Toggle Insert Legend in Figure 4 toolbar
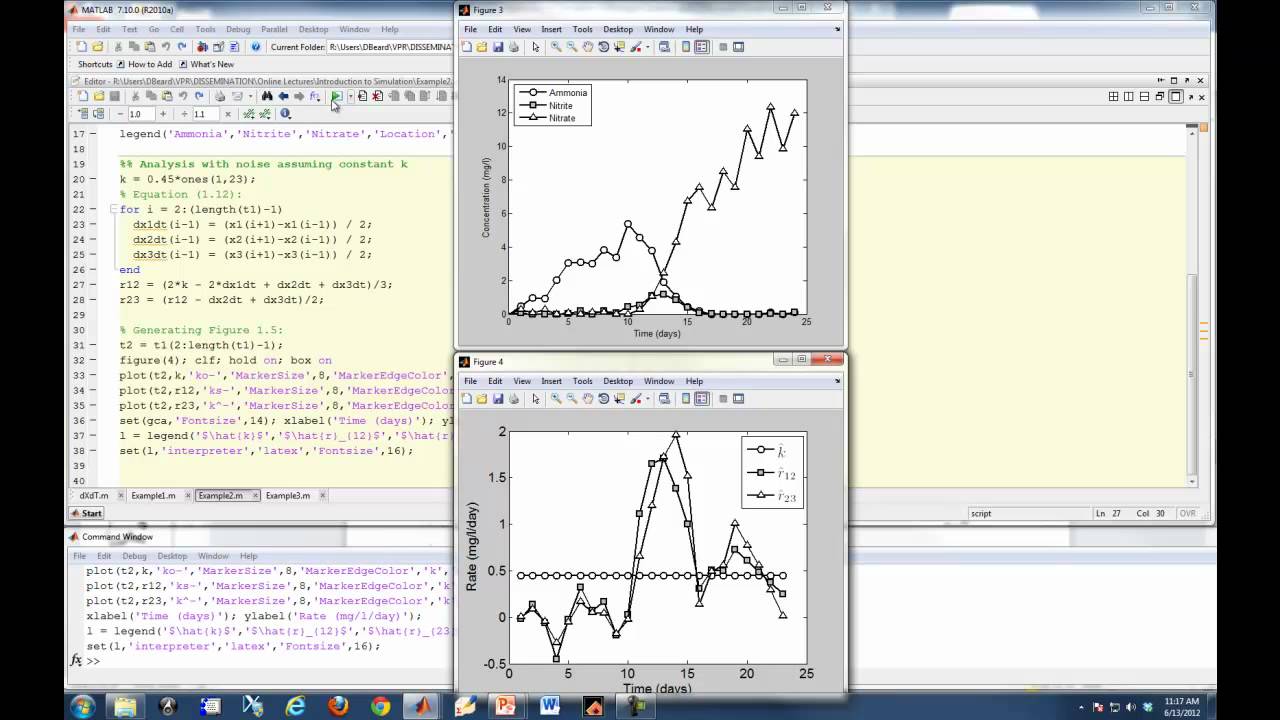Image resolution: width=1280 pixels, height=720 pixels. 701,399
